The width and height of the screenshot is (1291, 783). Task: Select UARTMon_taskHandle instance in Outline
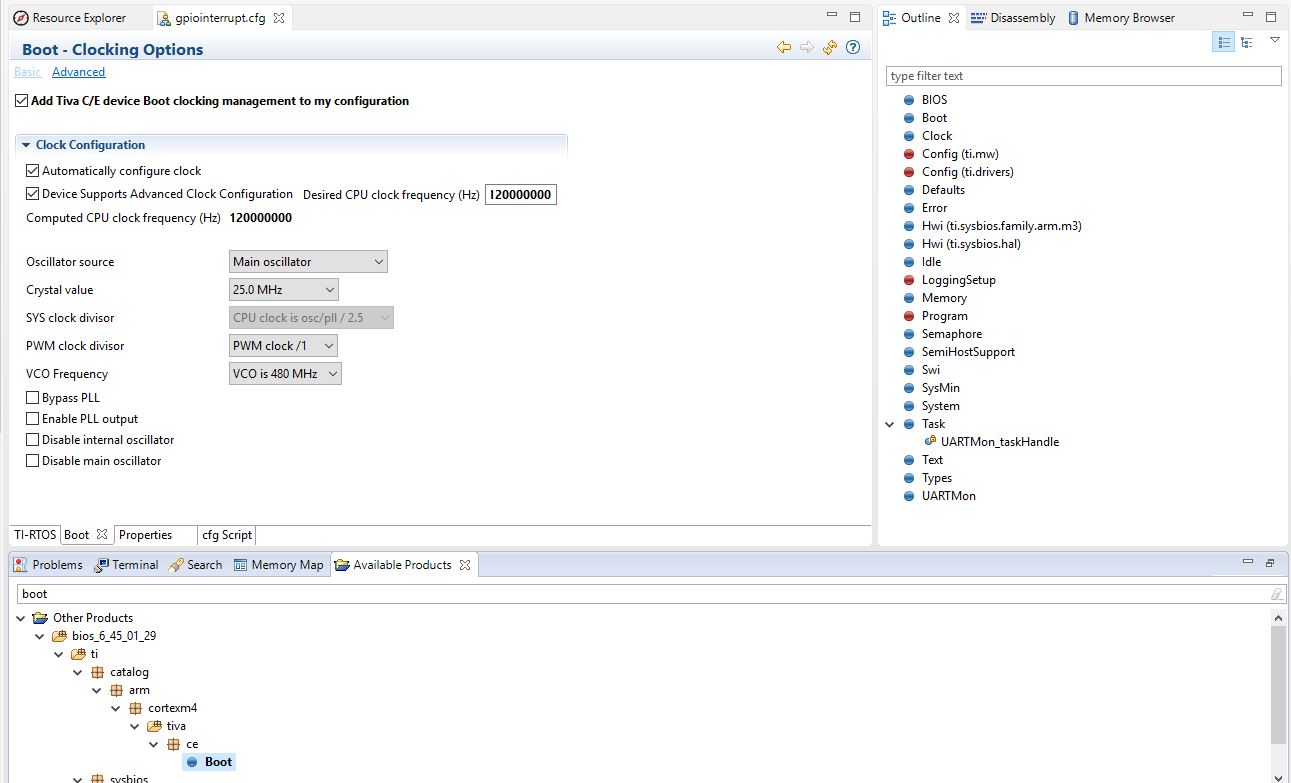(999, 442)
